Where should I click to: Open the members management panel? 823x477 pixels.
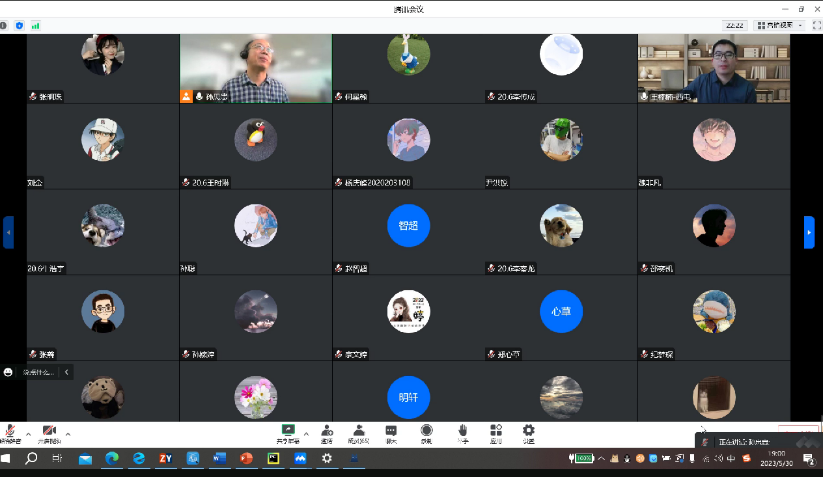coord(358,432)
